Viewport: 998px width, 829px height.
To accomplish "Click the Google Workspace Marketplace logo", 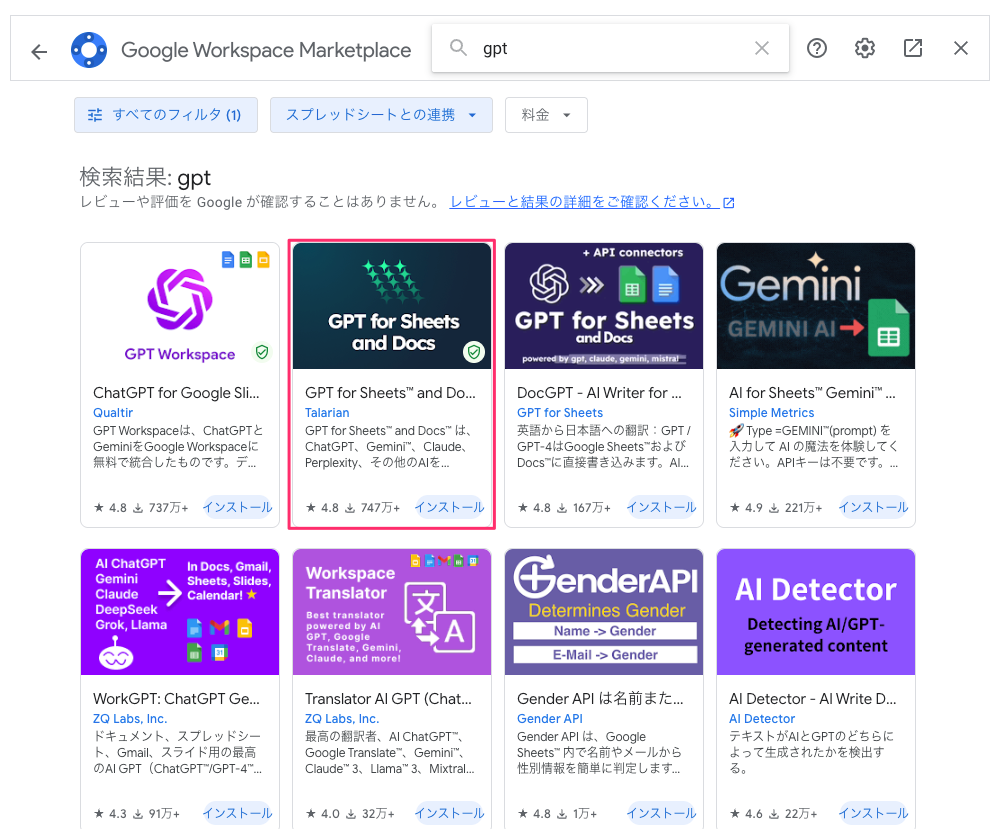I will 89,50.
